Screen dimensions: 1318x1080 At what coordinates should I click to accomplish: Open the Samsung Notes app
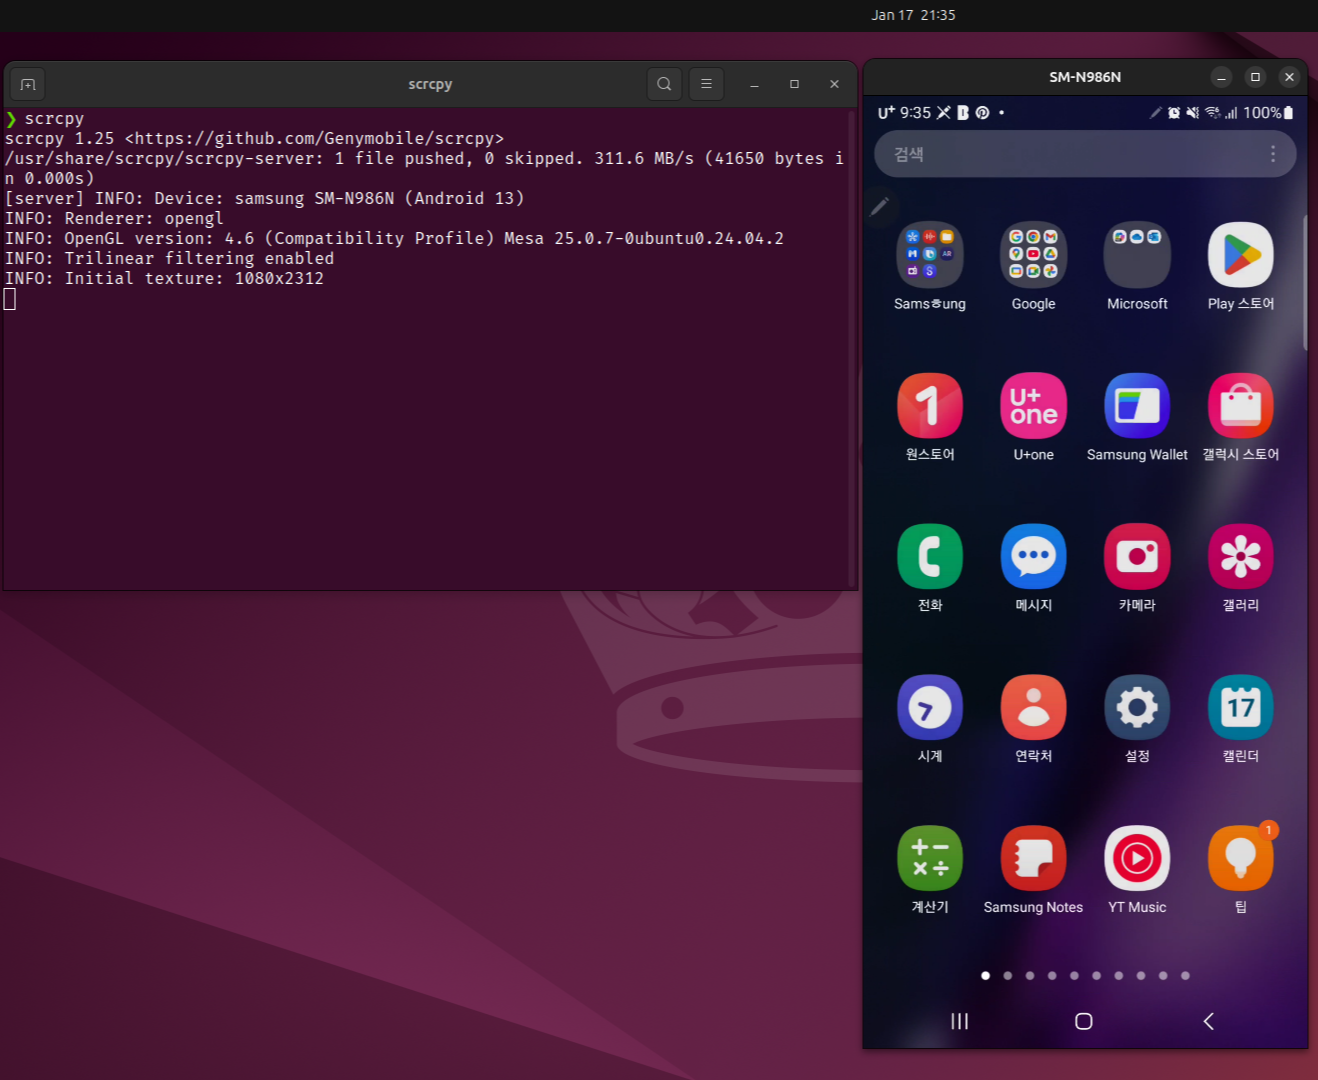(x=1033, y=859)
